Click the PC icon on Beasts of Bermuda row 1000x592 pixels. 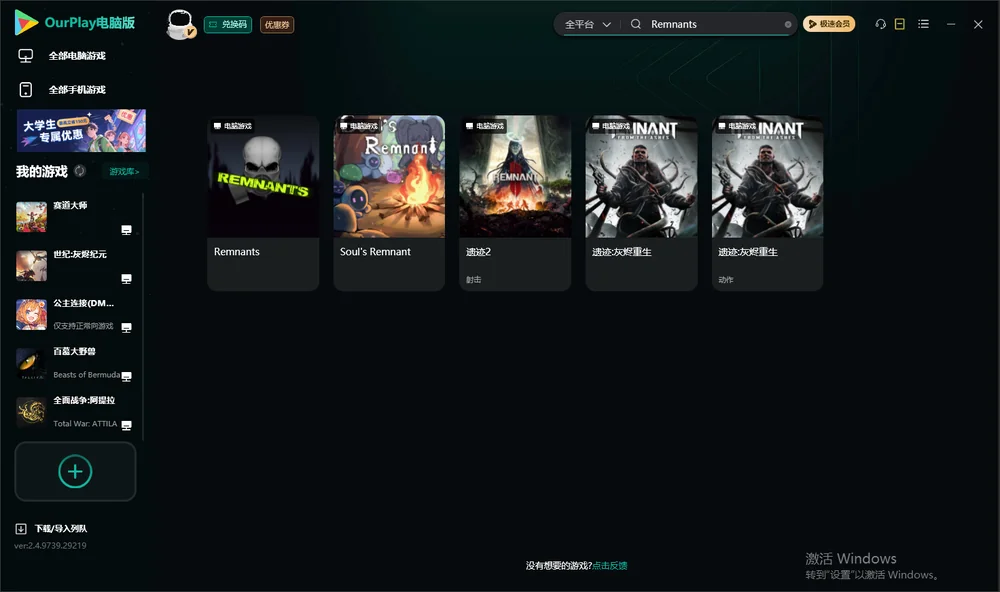tap(126, 376)
